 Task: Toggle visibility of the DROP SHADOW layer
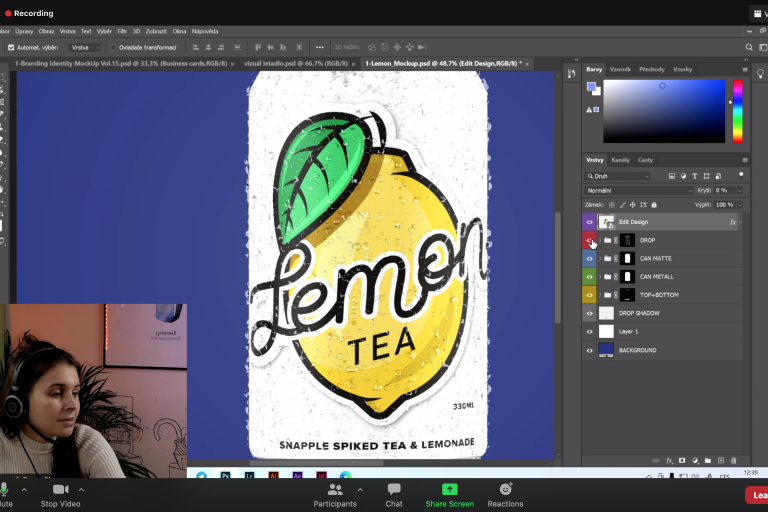click(x=589, y=314)
